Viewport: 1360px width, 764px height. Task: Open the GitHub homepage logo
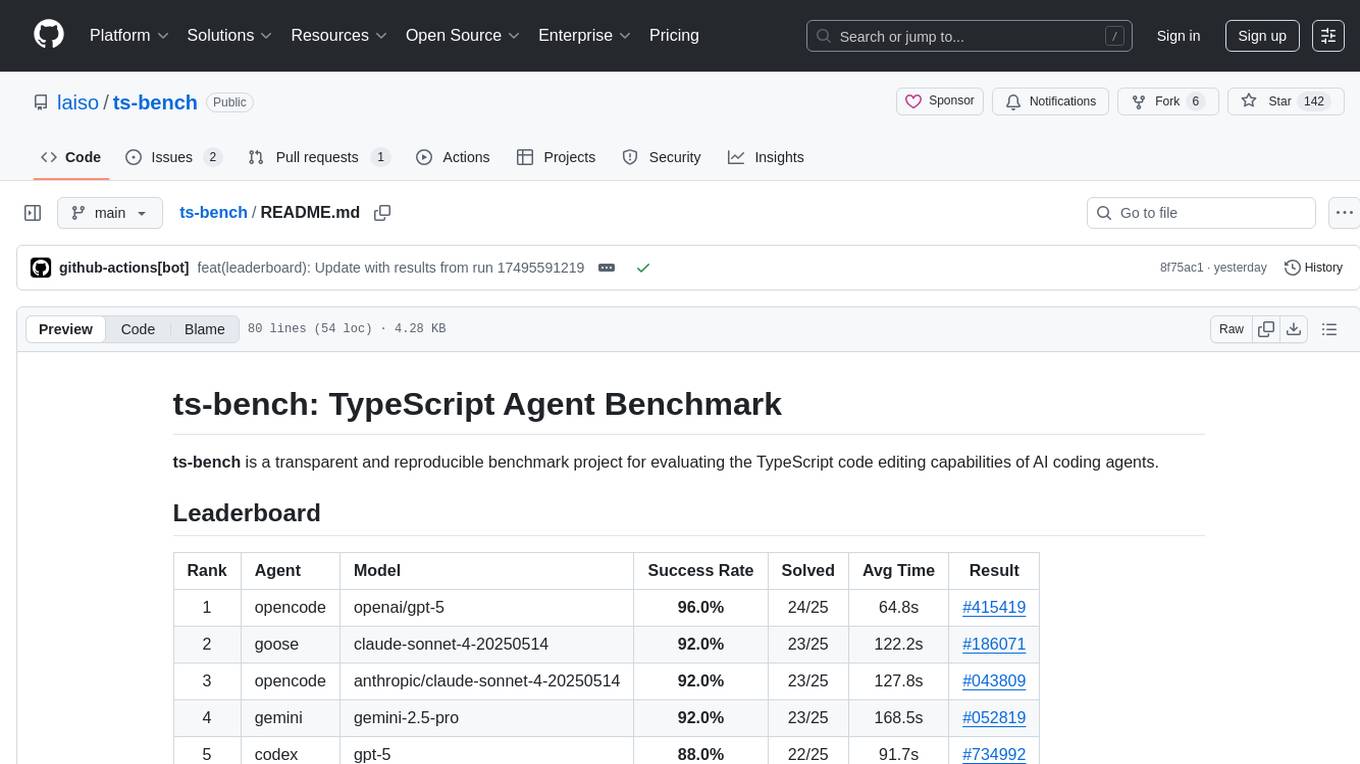[49, 35]
